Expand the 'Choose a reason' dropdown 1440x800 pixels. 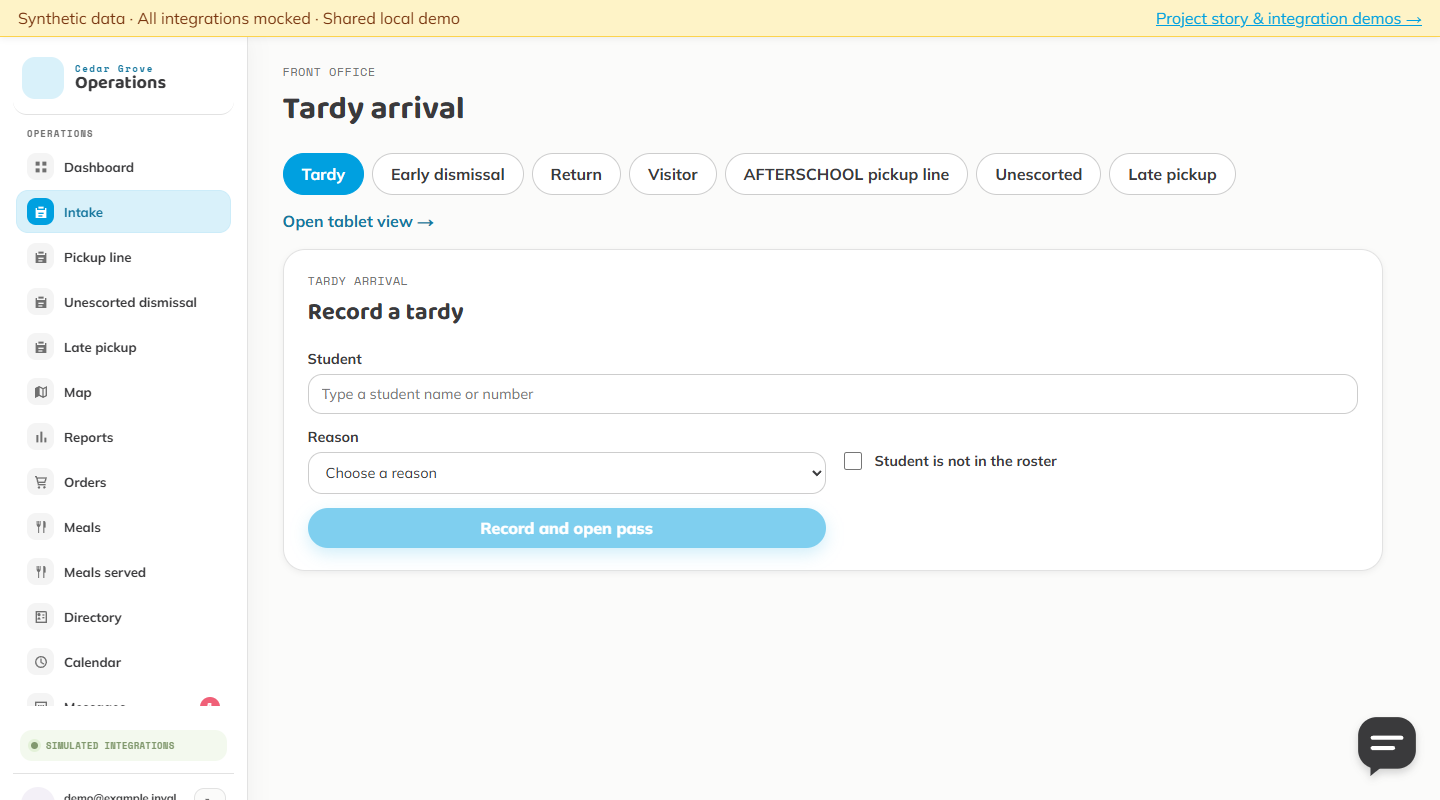click(x=567, y=473)
